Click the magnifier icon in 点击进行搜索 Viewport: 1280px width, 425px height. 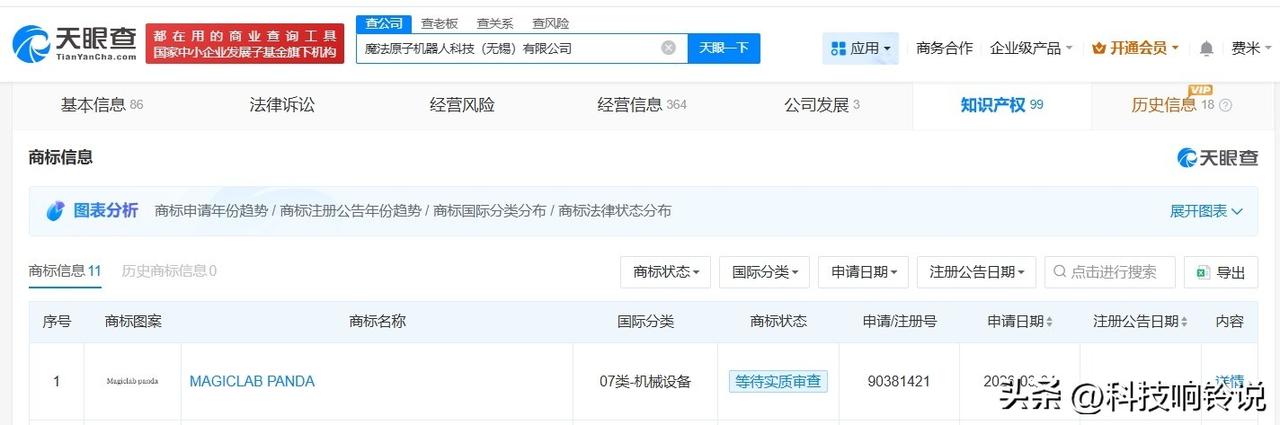click(x=1059, y=271)
